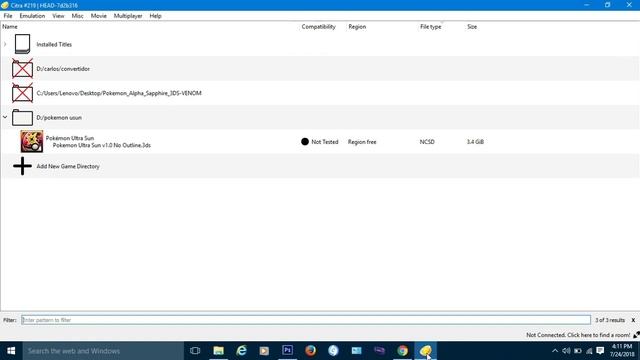Click the Add New Game Directory label
This screenshot has width=640, height=360.
pos(68,167)
